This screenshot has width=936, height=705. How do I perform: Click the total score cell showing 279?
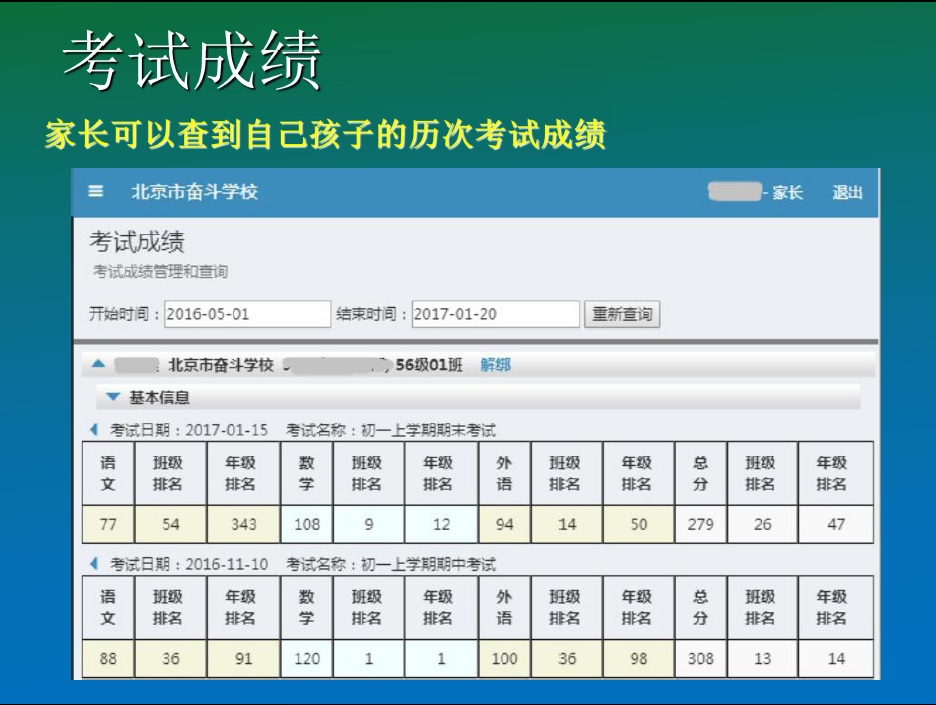tap(700, 524)
